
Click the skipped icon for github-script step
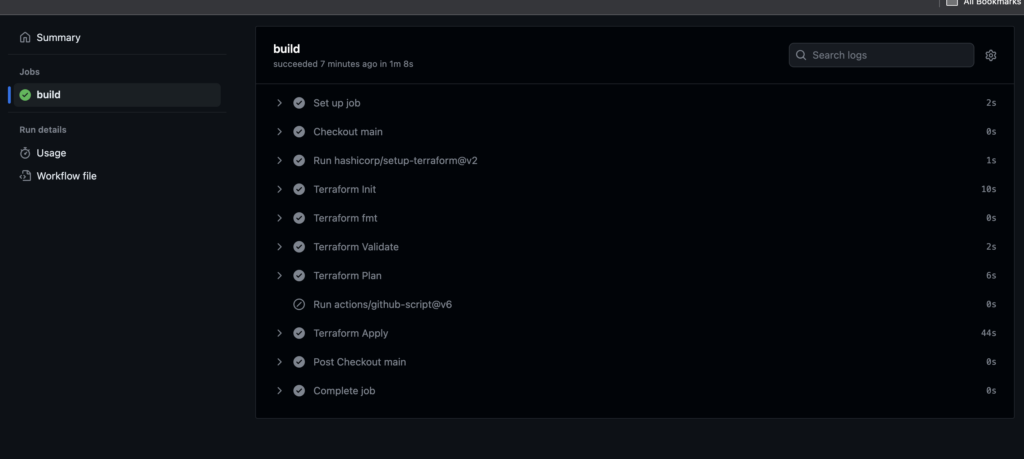(299, 304)
